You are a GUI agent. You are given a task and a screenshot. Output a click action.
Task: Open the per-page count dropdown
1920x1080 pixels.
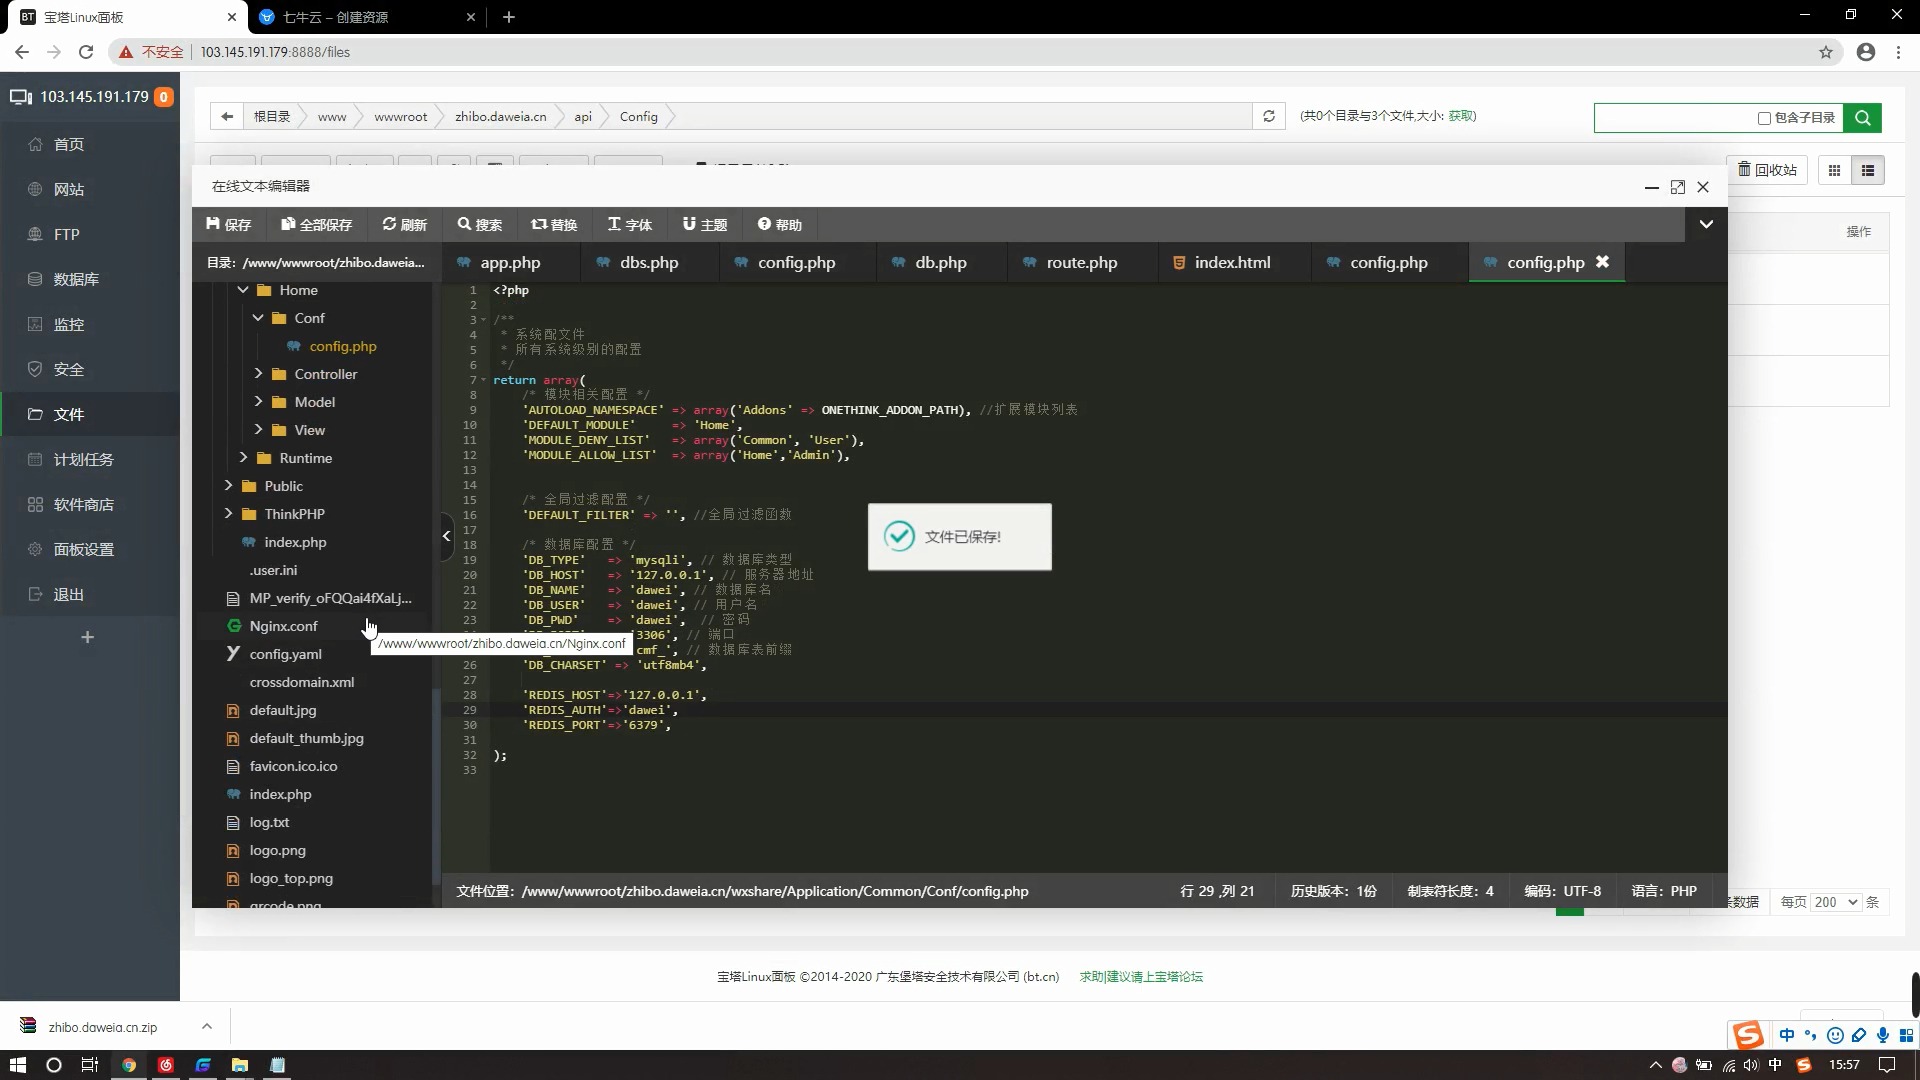pyautogui.click(x=1835, y=902)
